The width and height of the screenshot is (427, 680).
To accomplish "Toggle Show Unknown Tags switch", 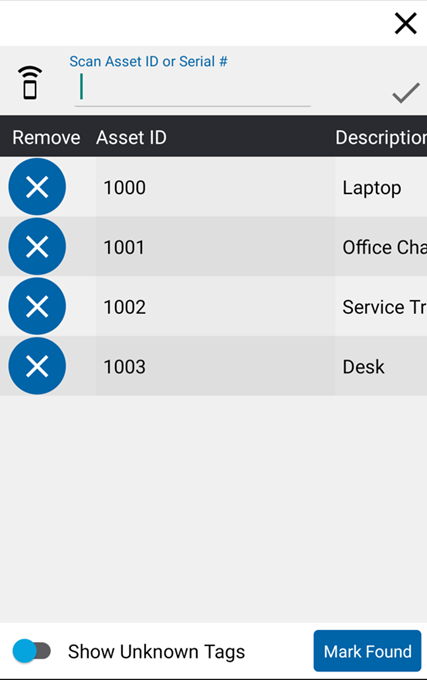I will [x=32, y=651].
